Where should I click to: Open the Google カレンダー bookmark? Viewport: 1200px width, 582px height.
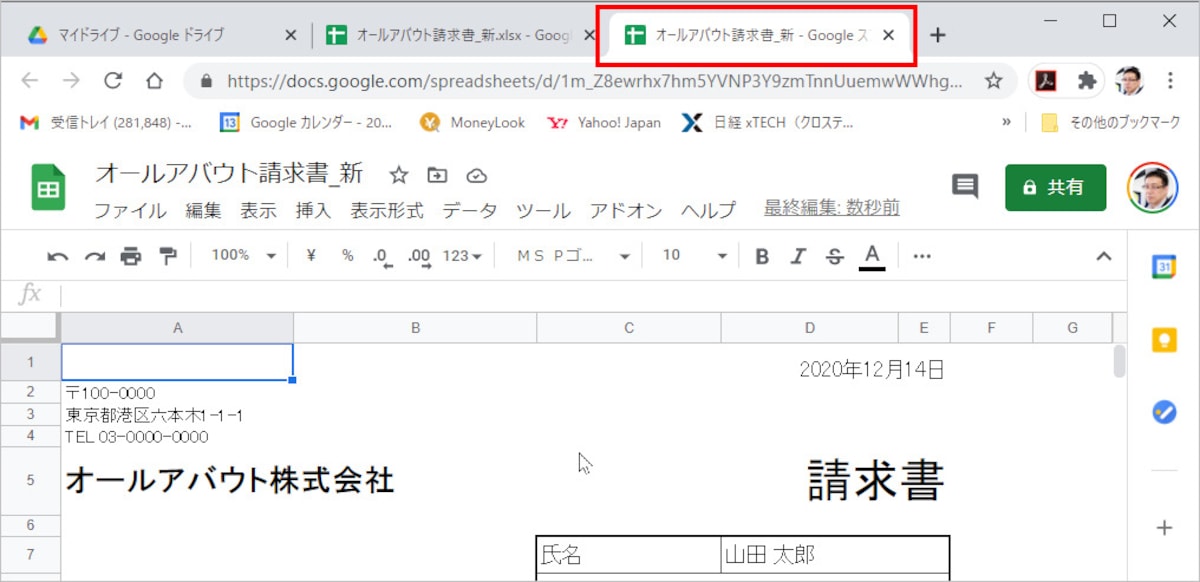306,122
